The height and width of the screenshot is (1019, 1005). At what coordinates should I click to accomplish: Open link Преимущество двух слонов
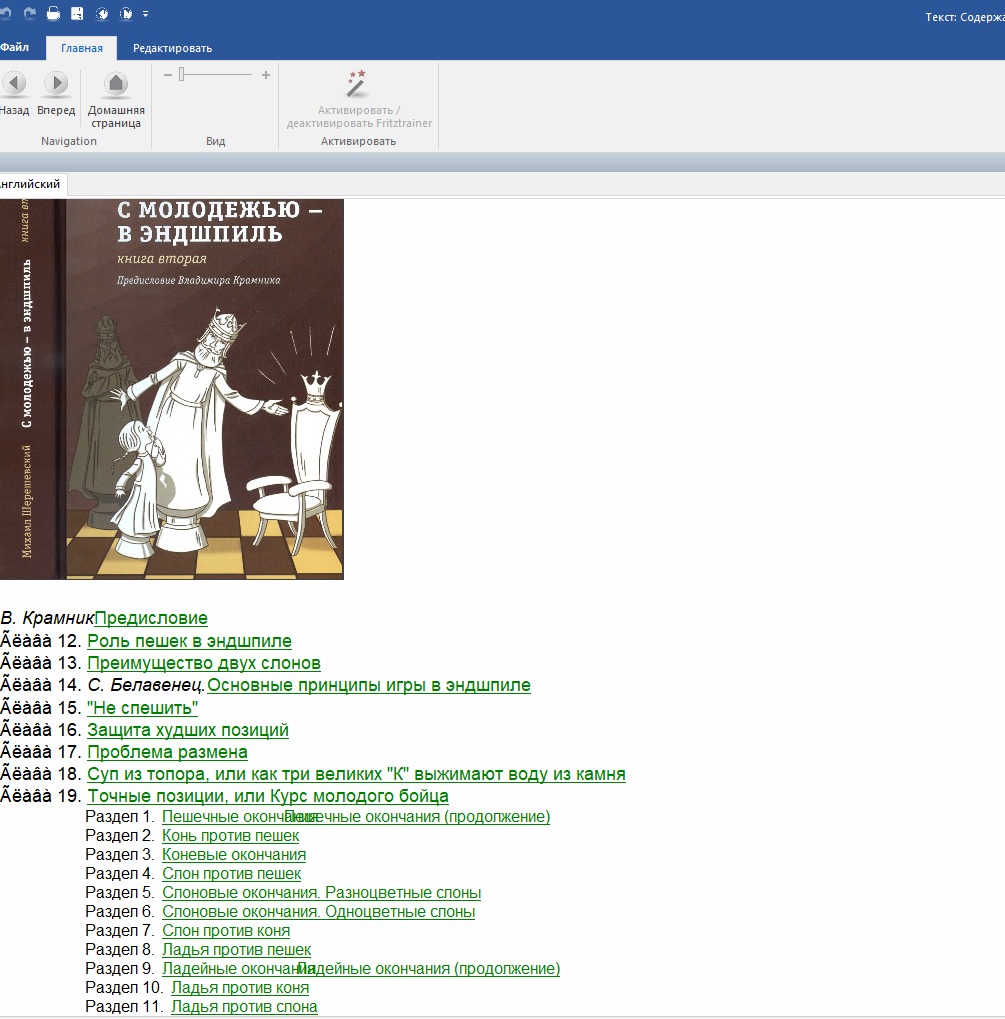pos(204,663)
